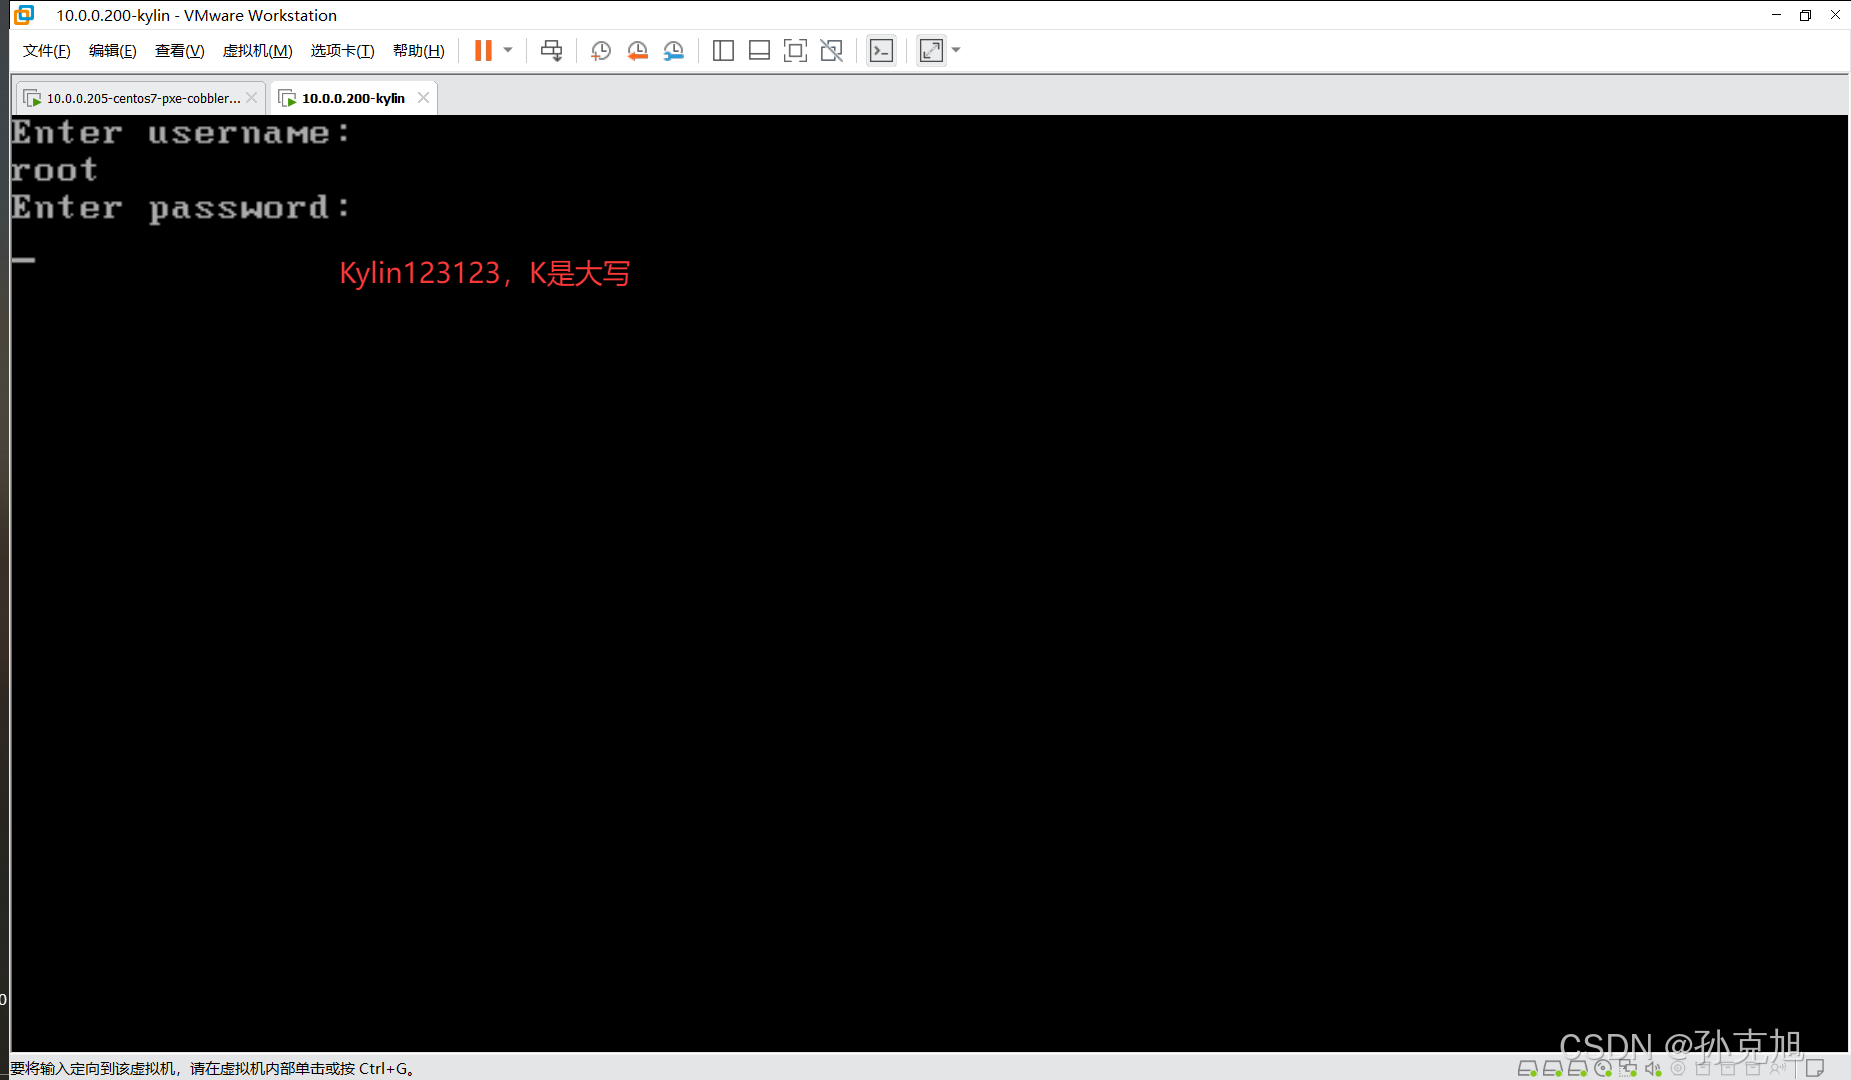Open the 查看(V) menu
The width and height of the screenshot is (1851, 1080).
pos(179,51)
